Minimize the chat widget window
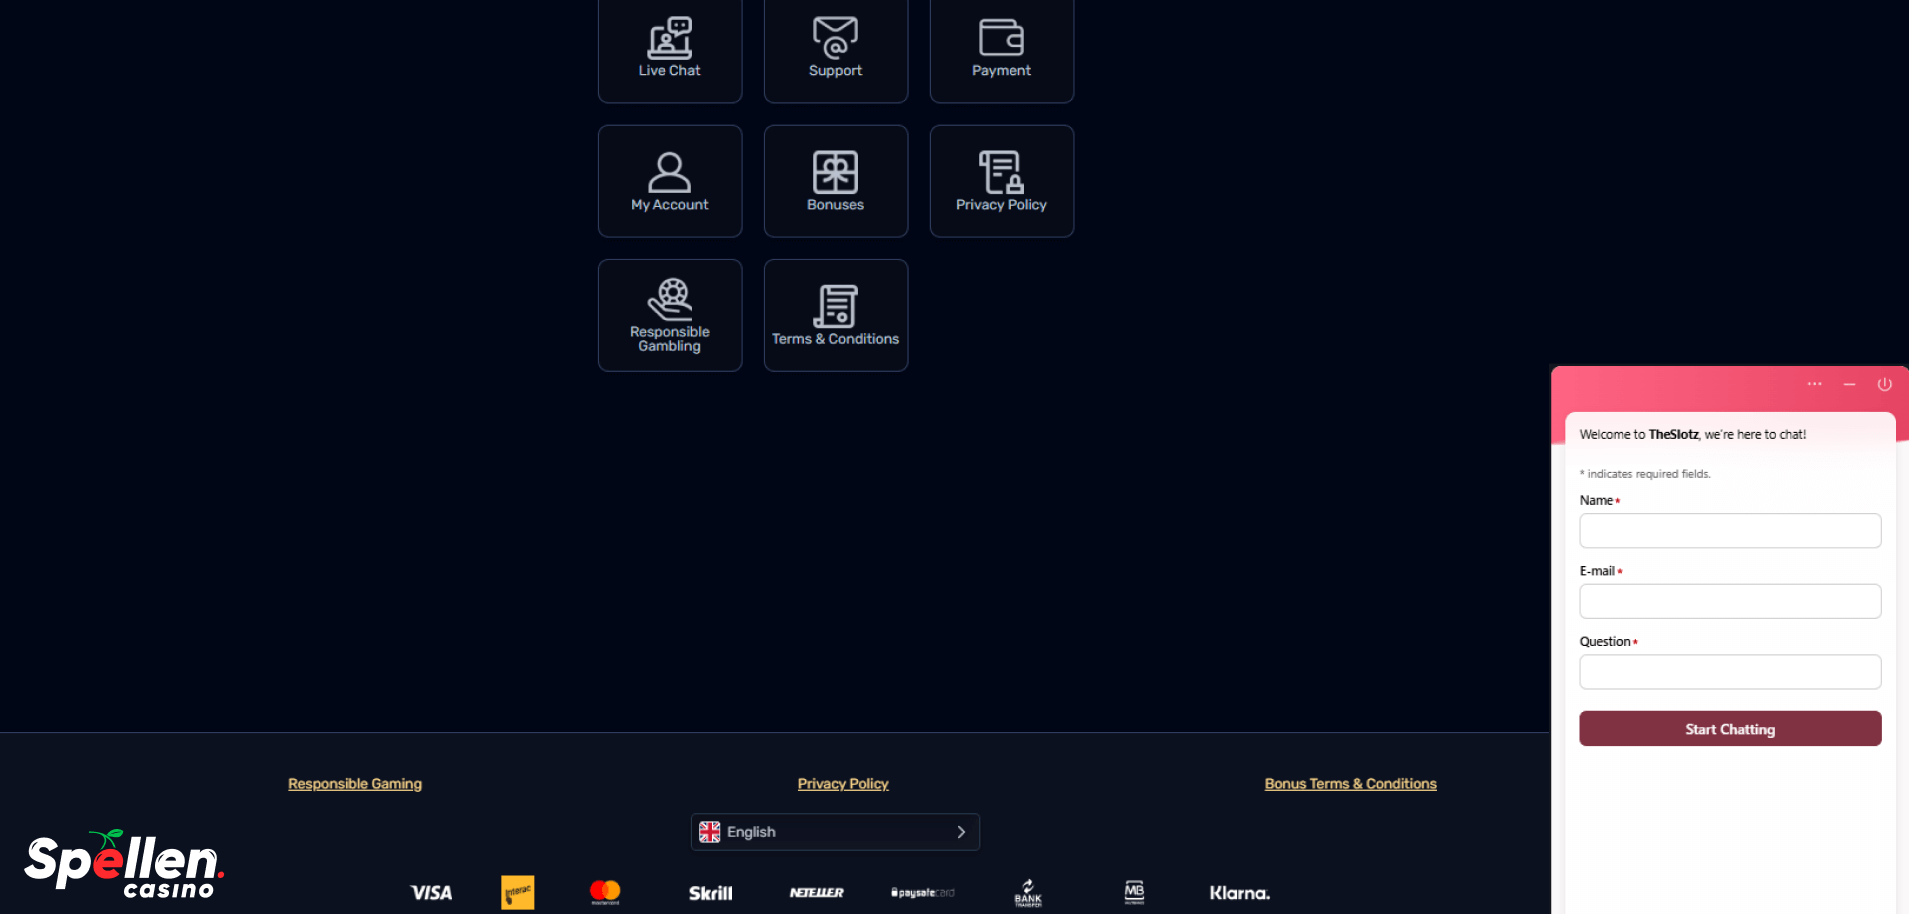Image resolution: width=1909 pixels, height=914 pixels. pyautogui.click(x=1849, y=384)
